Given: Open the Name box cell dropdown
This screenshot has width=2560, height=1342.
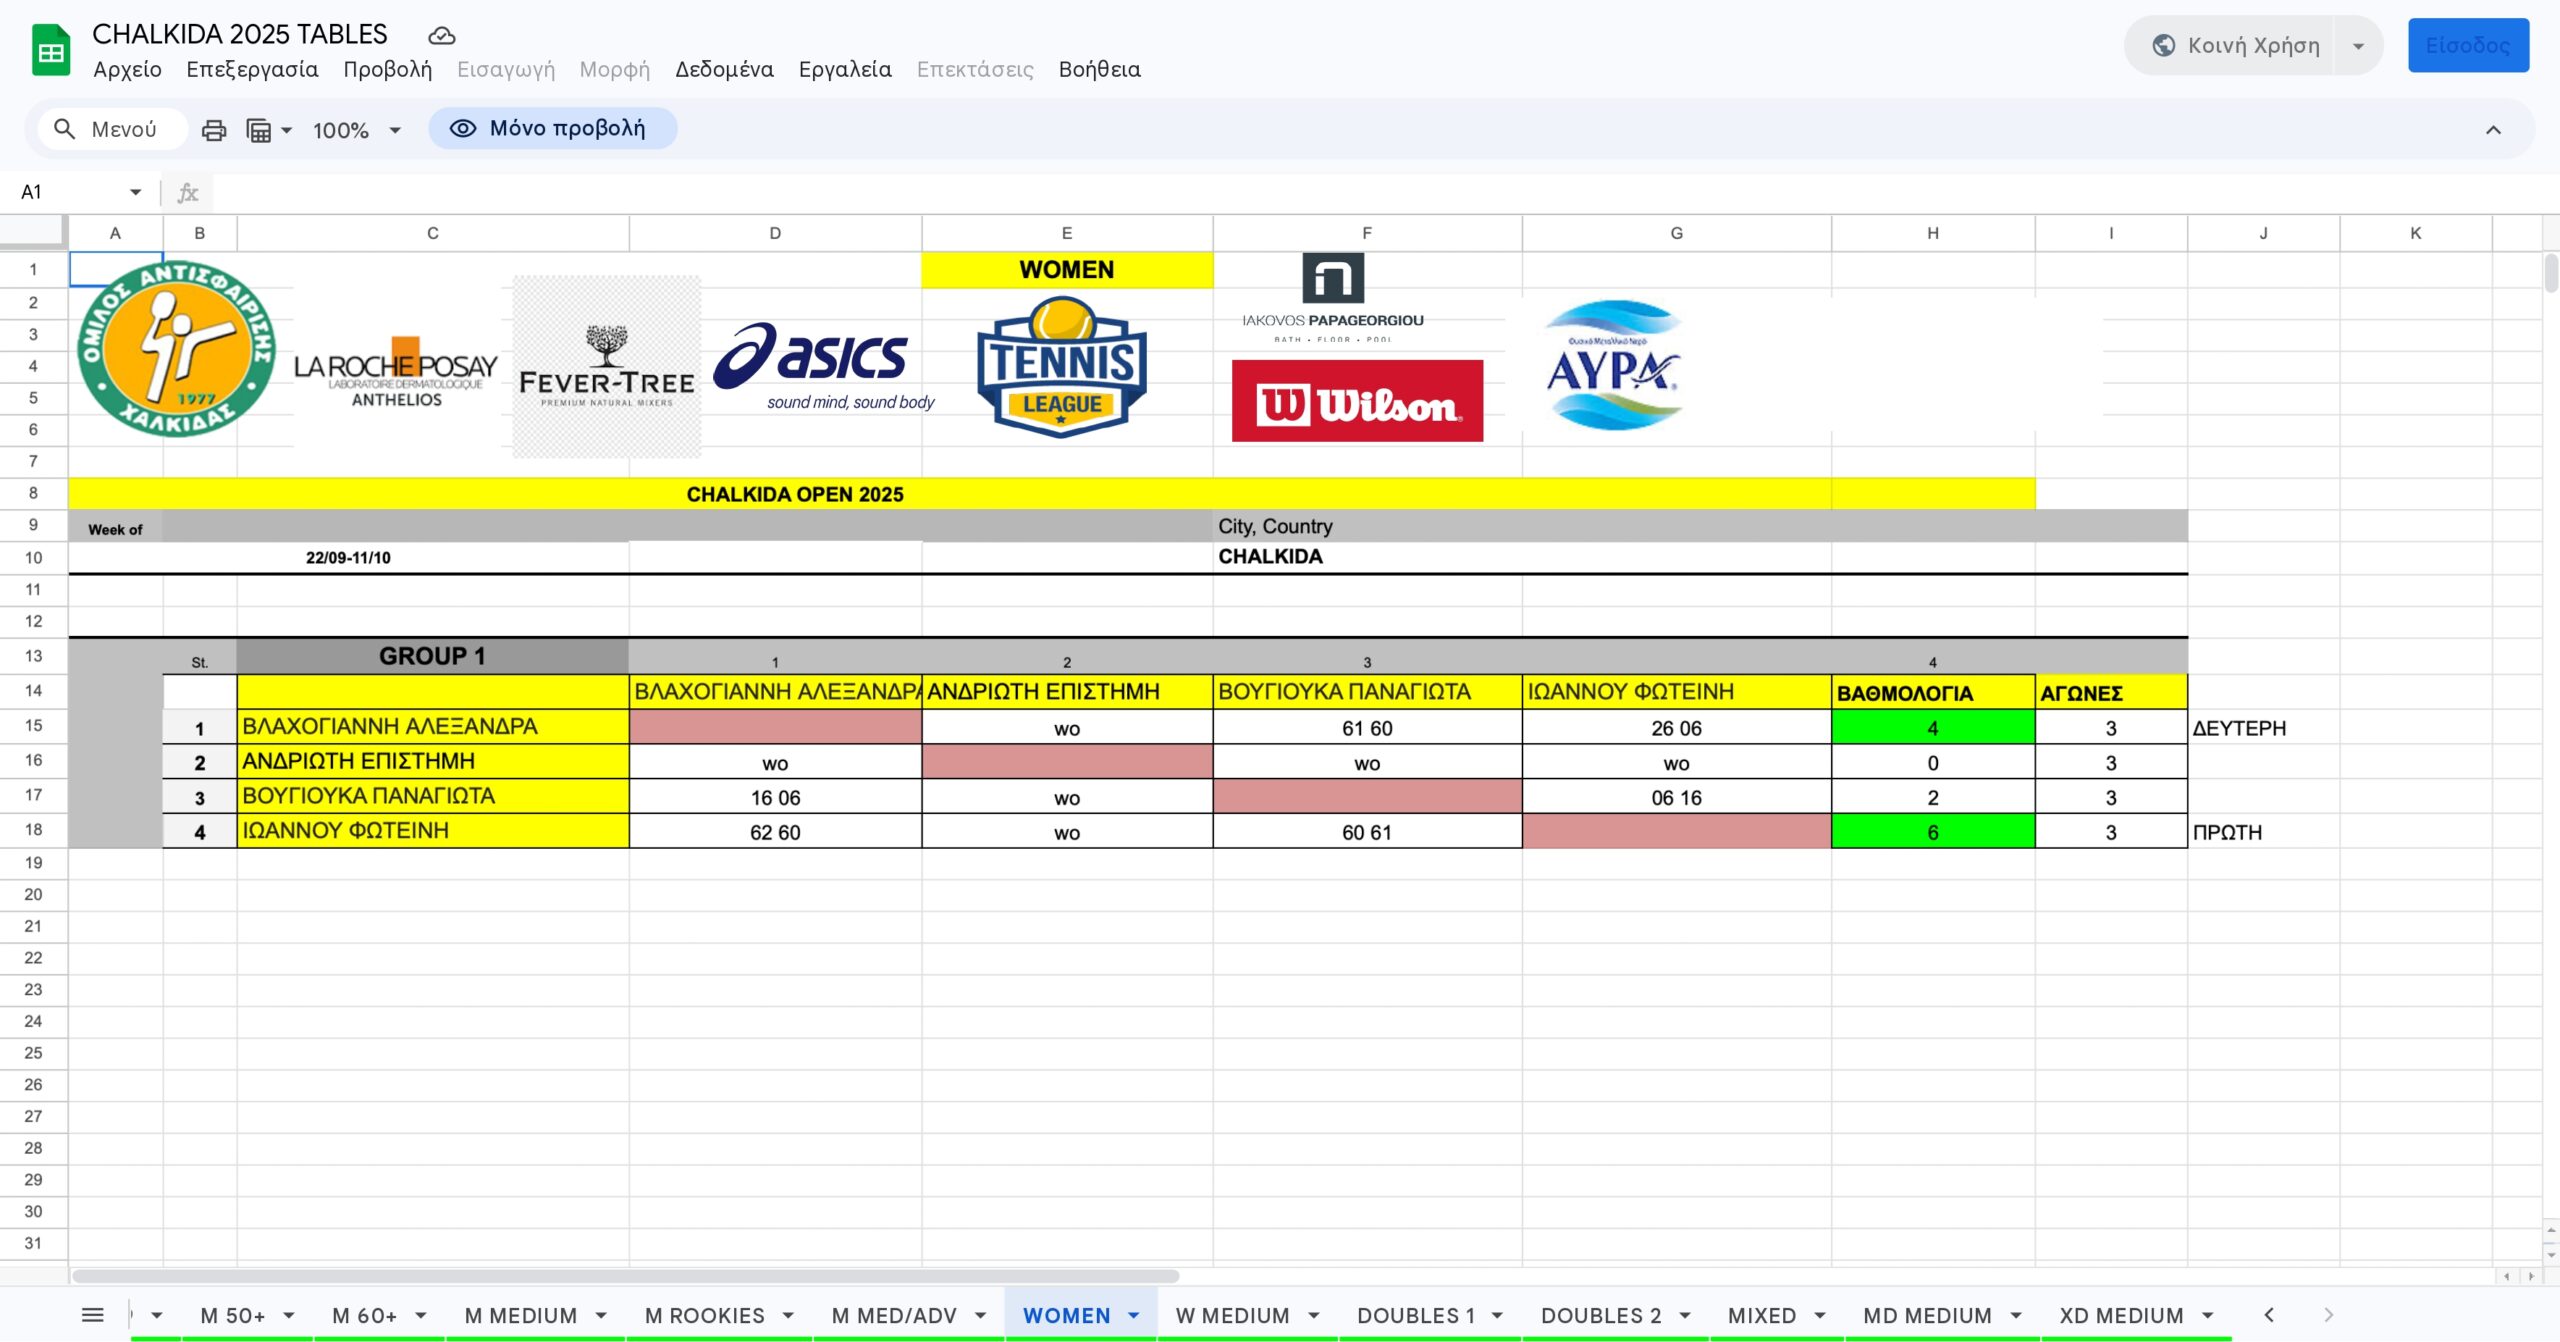Looking at the screenshot, I should coord(135,192).
